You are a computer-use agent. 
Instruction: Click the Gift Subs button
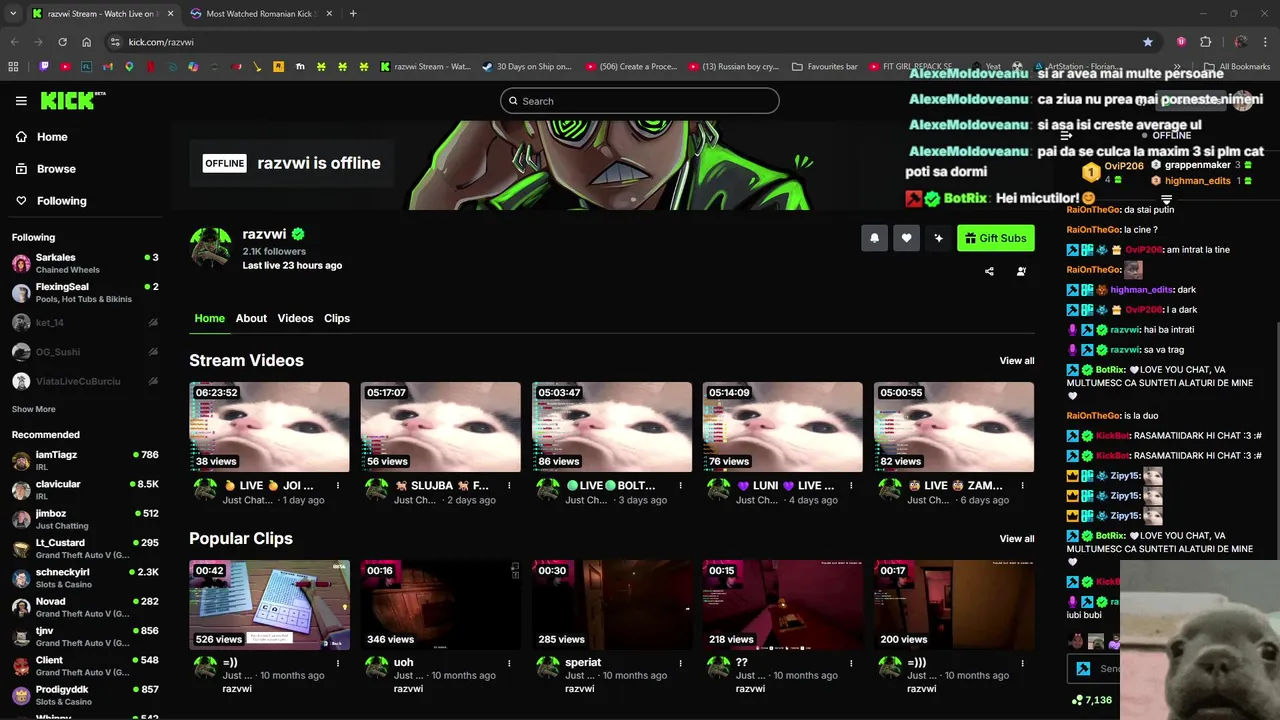(995, 238)
